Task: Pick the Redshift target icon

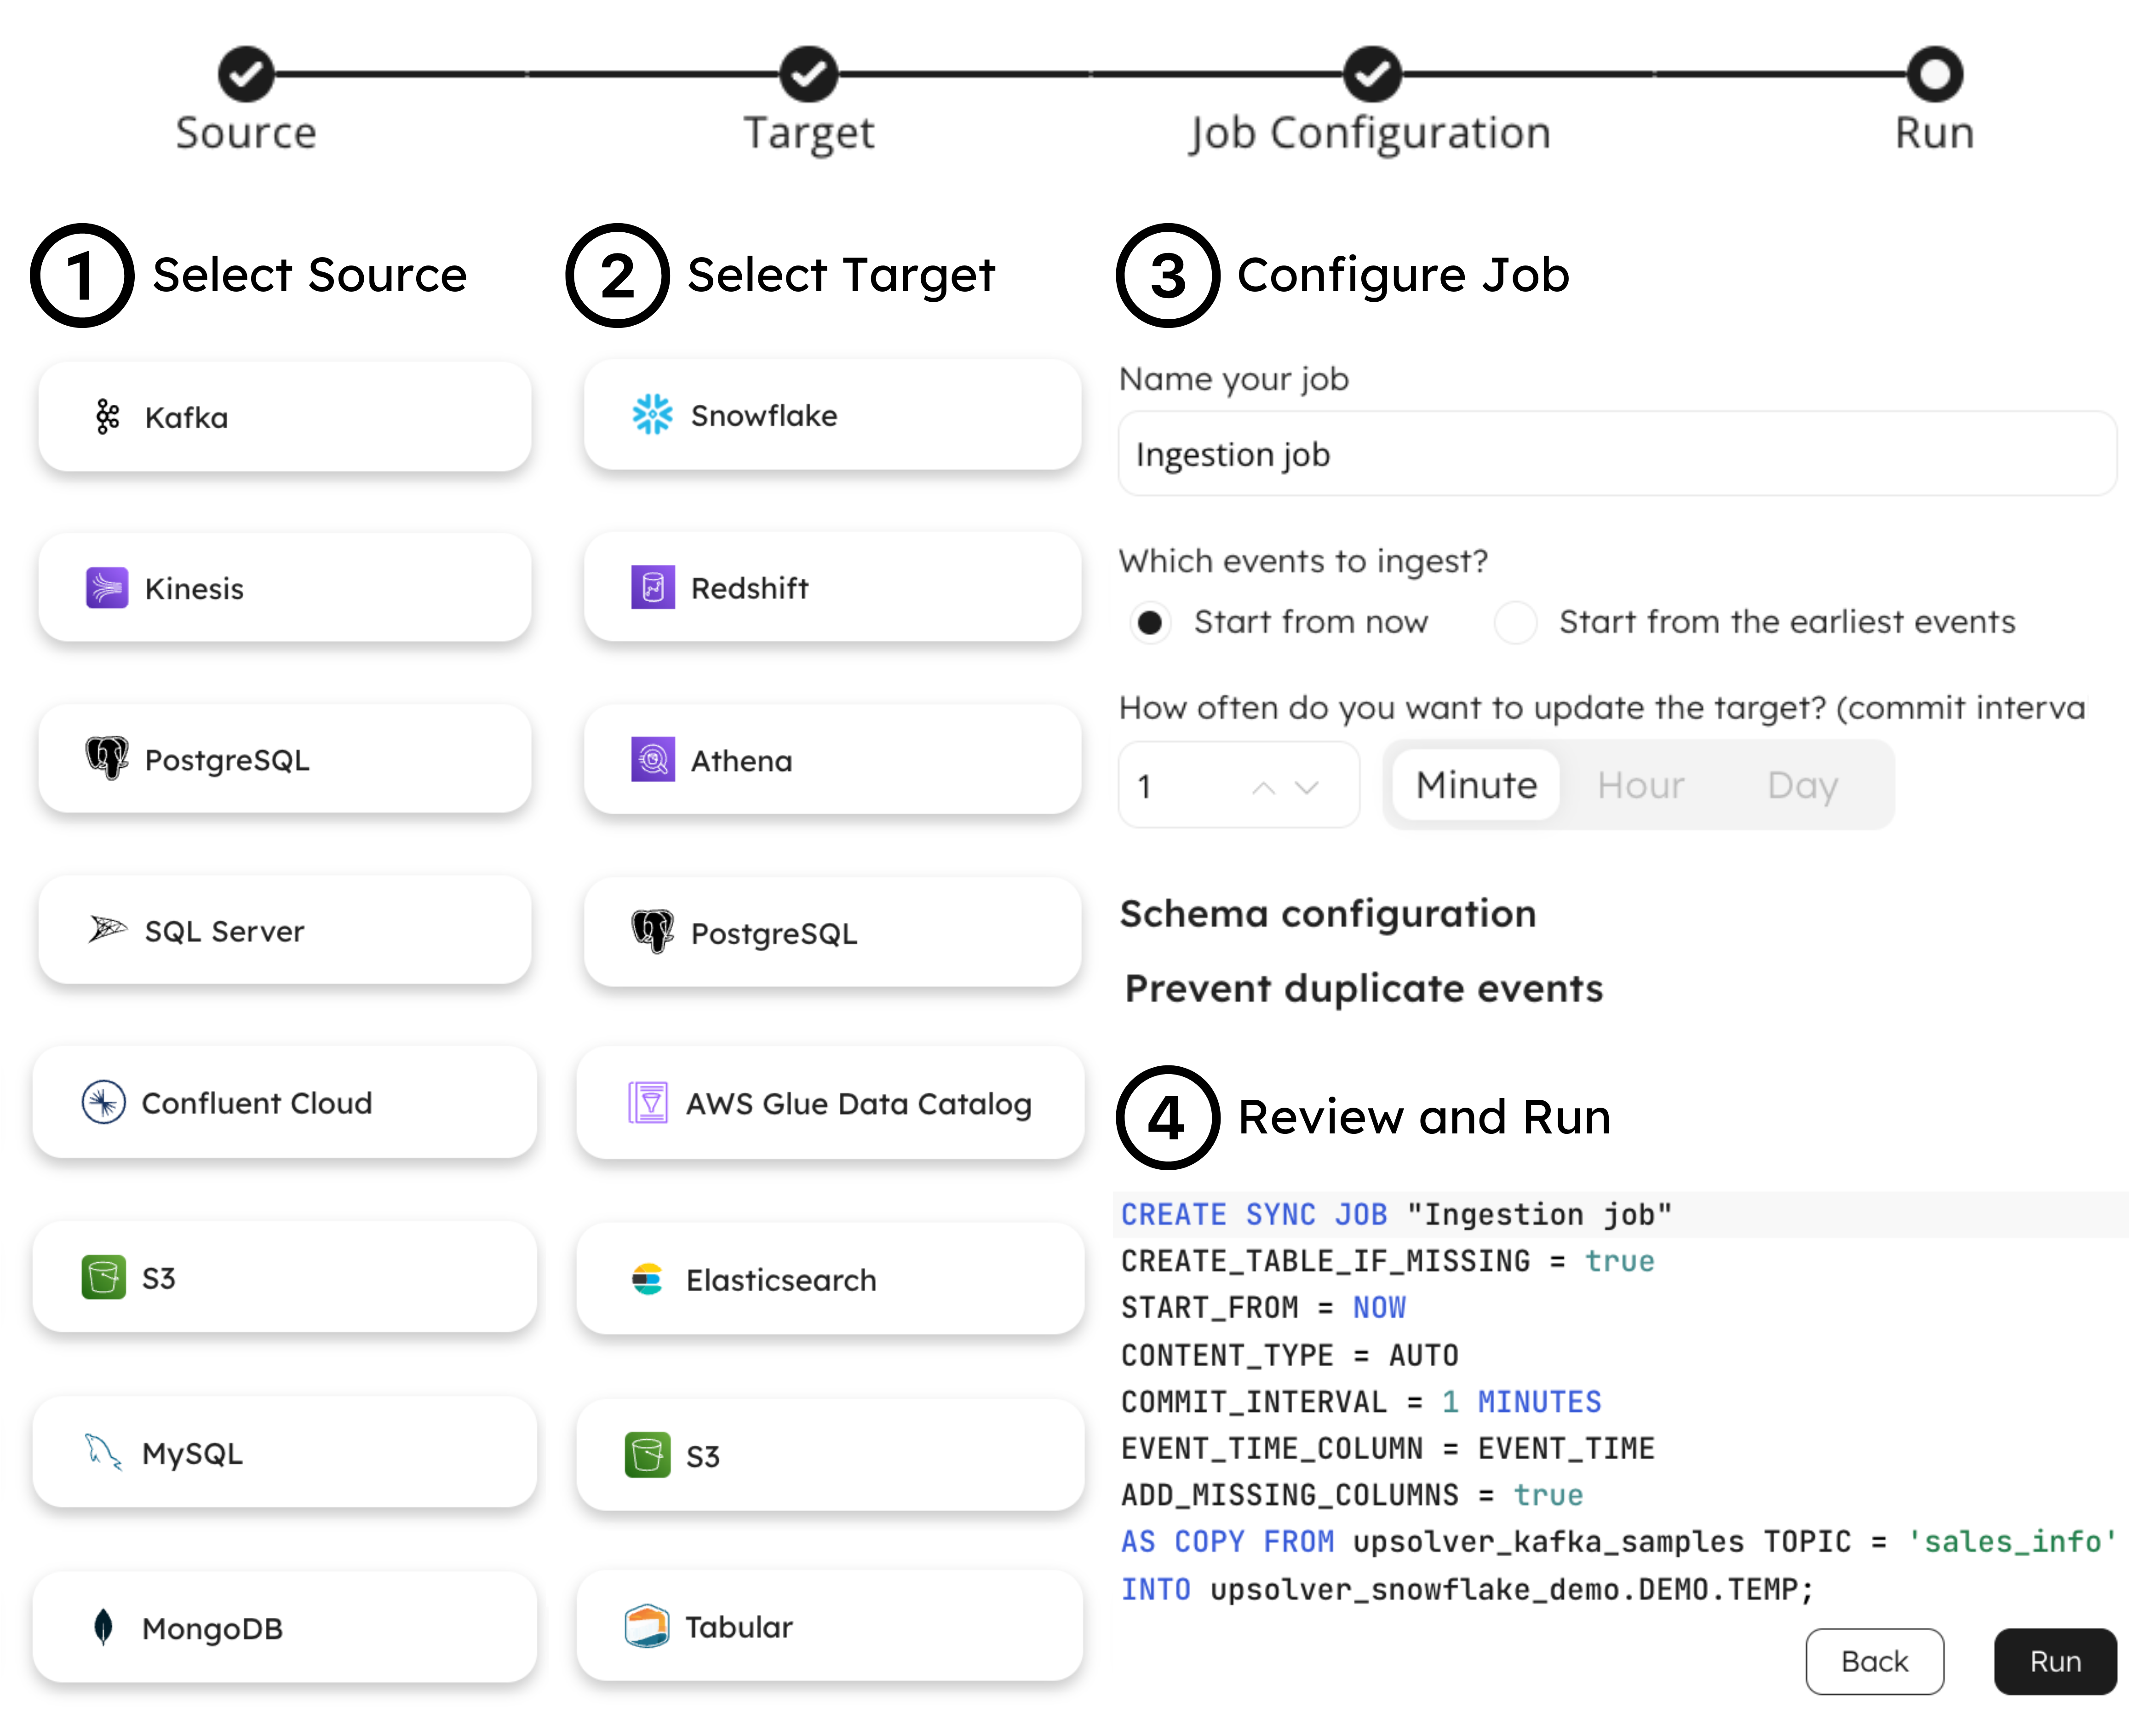Action: coord(652,587)
